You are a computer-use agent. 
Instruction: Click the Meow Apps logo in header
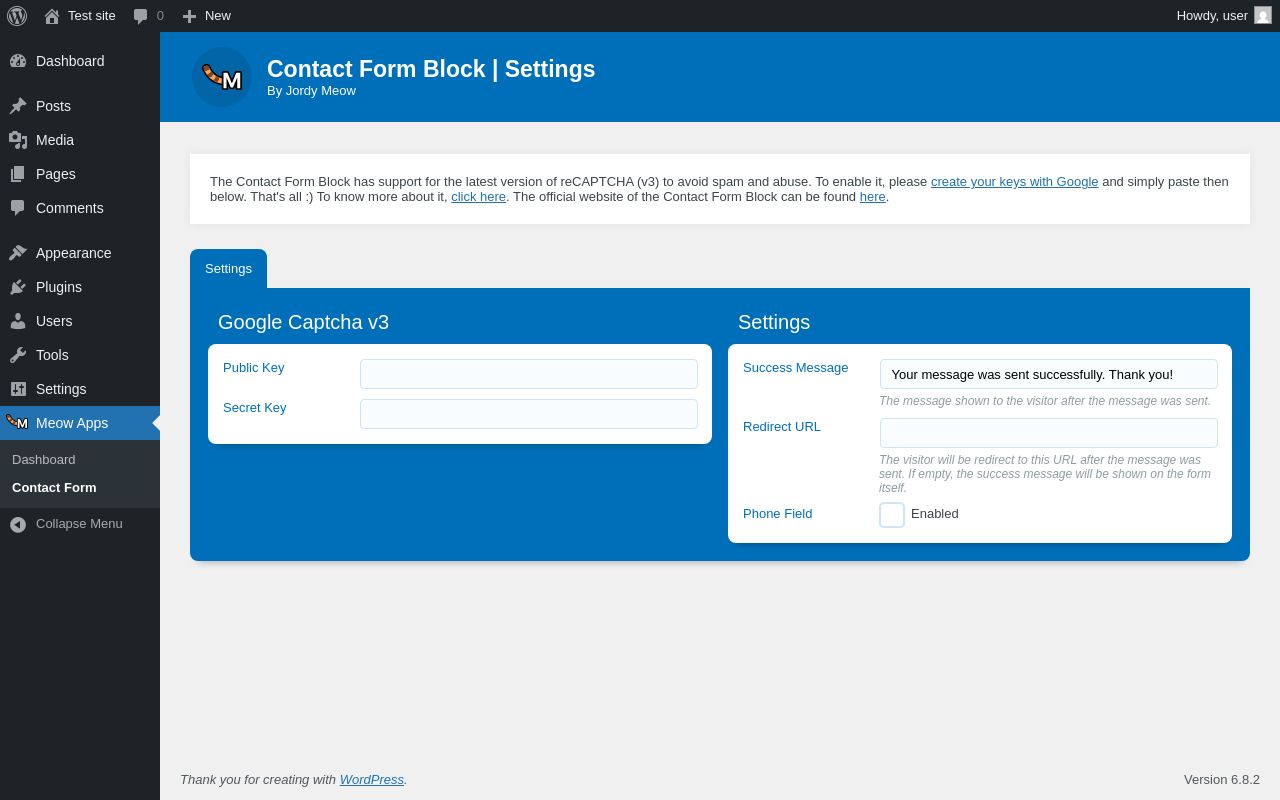[222, 77]
